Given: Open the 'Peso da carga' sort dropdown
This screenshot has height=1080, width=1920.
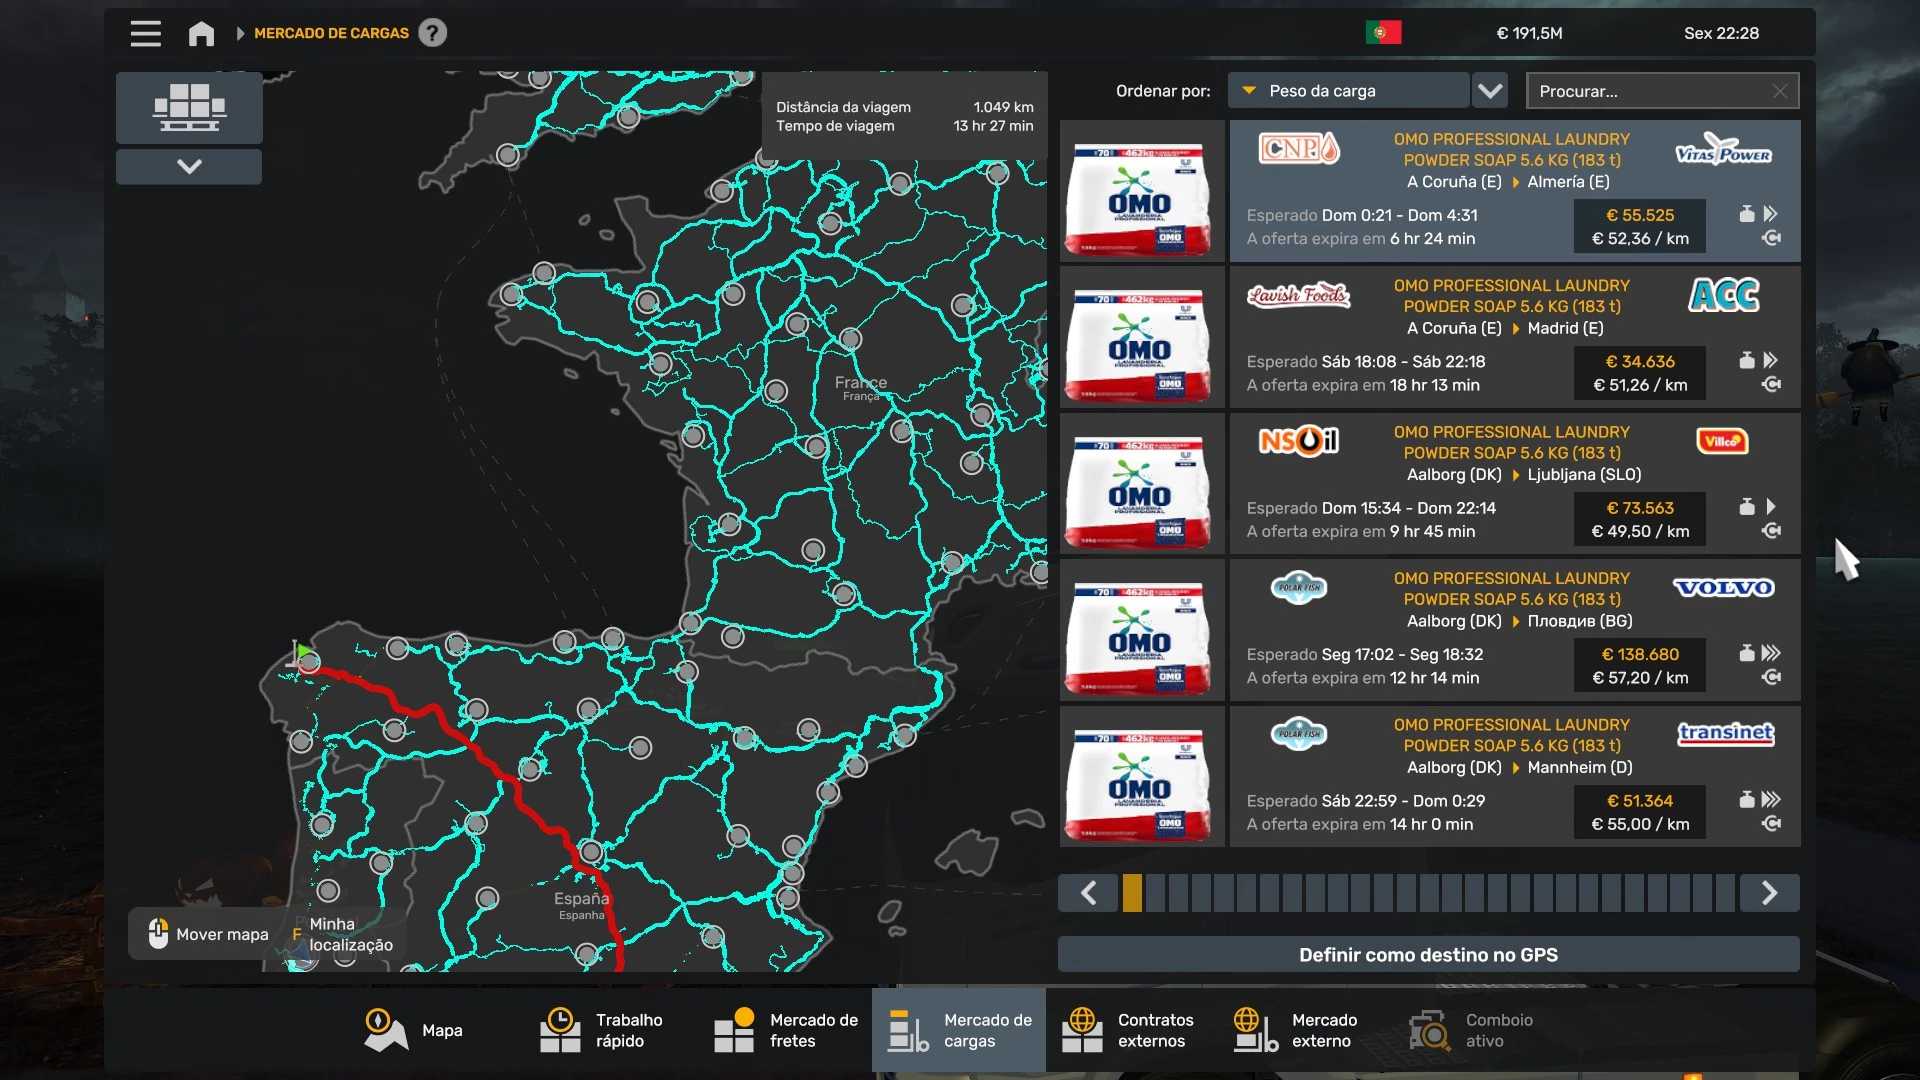Looking at the screenshot, I should coord(1347,91).
